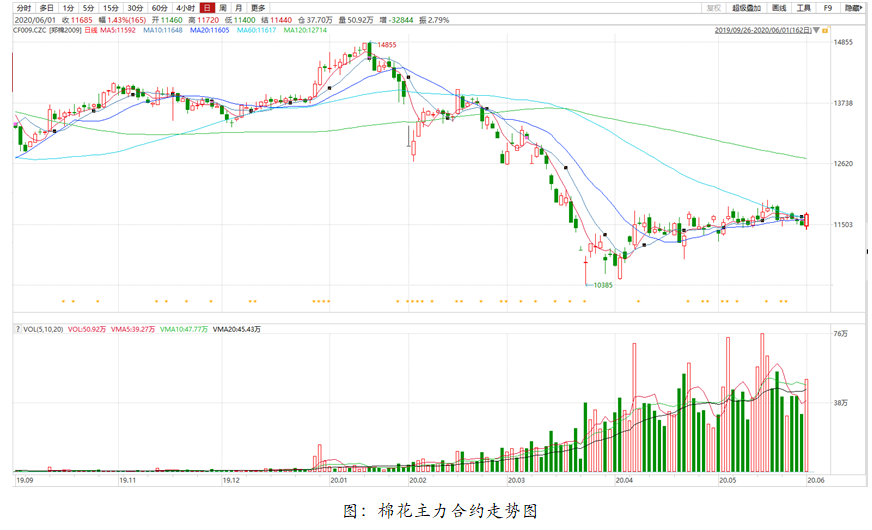Switch to the 4小时 period tab
872x530 pixels.
(185, 8)
